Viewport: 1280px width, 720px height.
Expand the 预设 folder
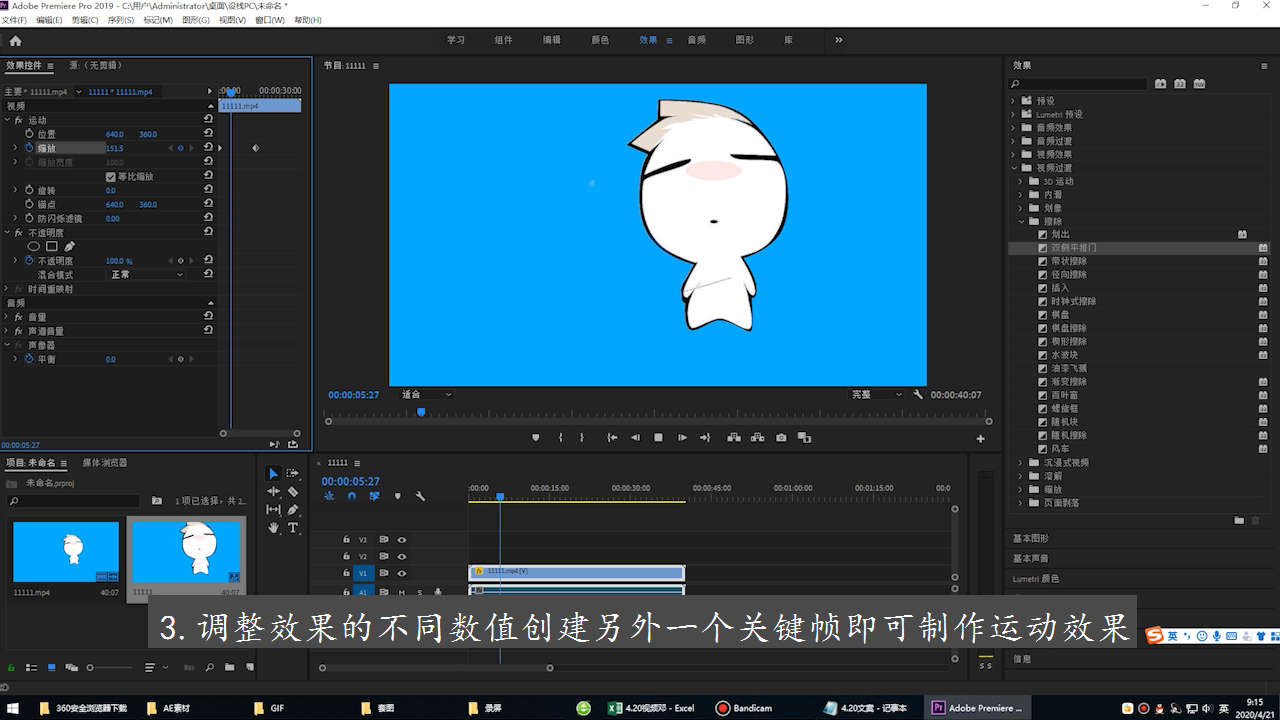[x=1013, y=101]
